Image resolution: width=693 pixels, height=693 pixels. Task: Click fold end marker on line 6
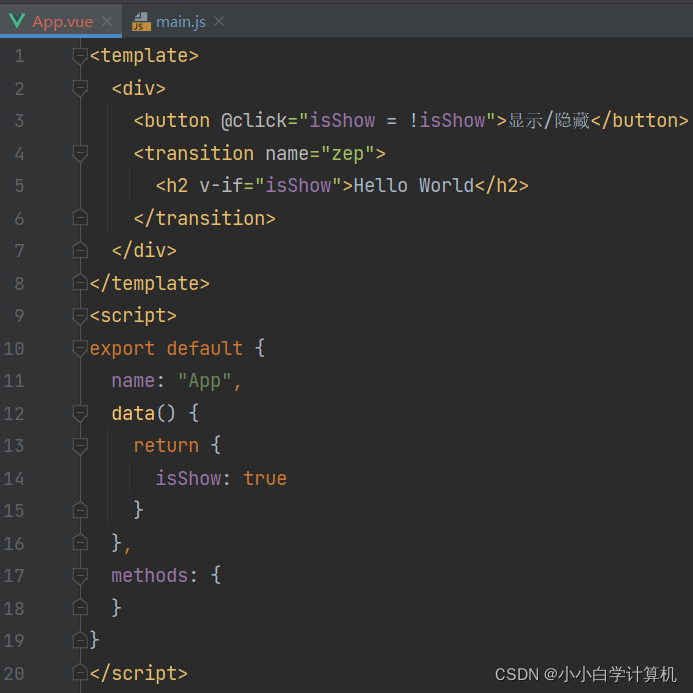tap(80, 217)
